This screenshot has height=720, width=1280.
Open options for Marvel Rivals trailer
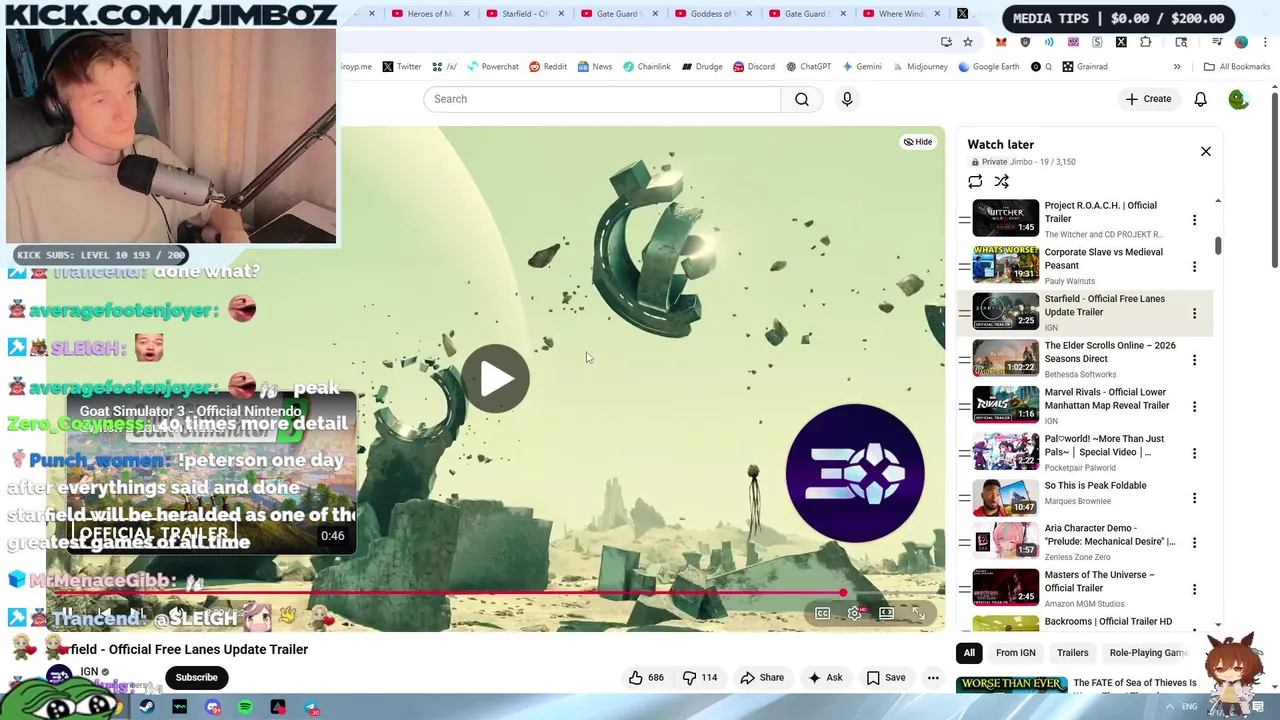pyautogui.click(x=1194, y=407)
